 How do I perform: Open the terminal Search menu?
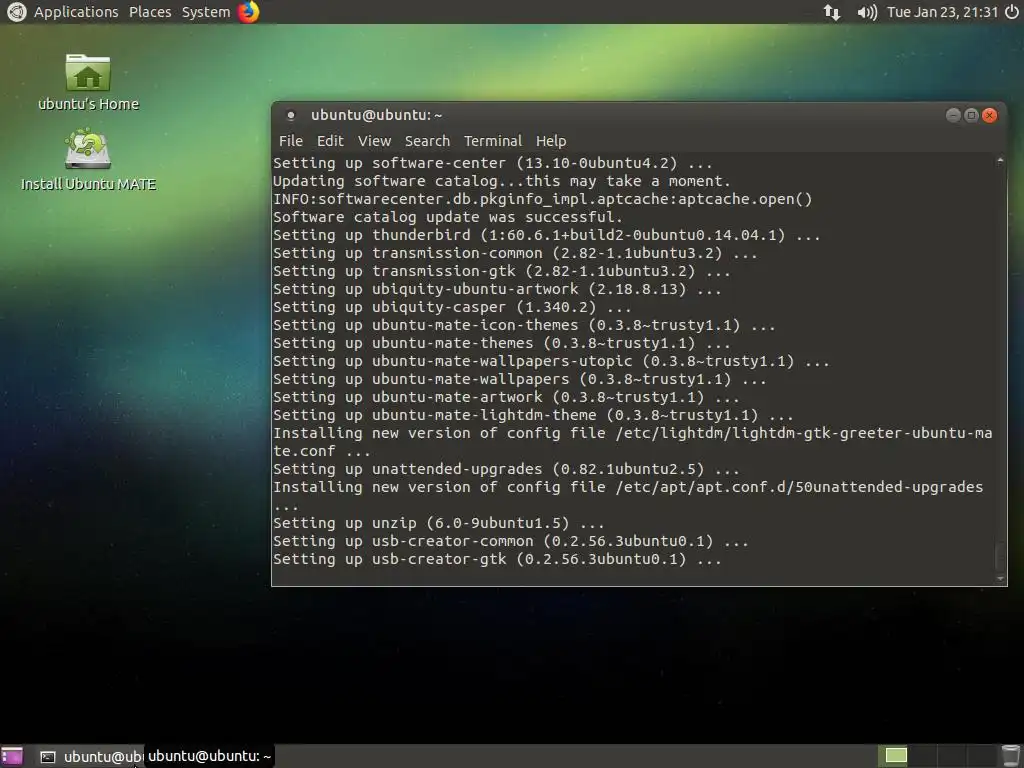coord(427,141)
